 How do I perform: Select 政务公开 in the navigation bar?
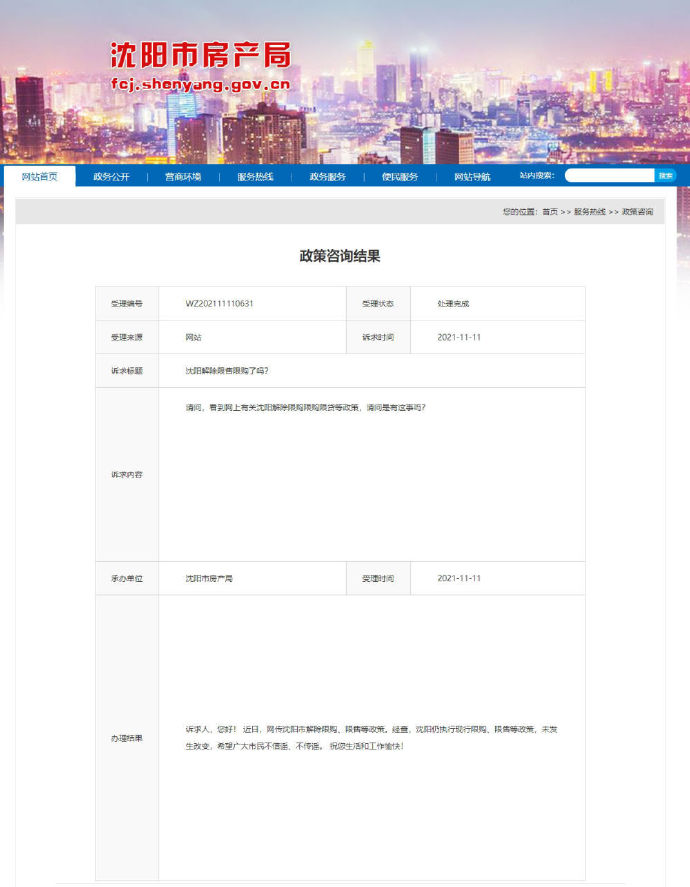[111, 176]
